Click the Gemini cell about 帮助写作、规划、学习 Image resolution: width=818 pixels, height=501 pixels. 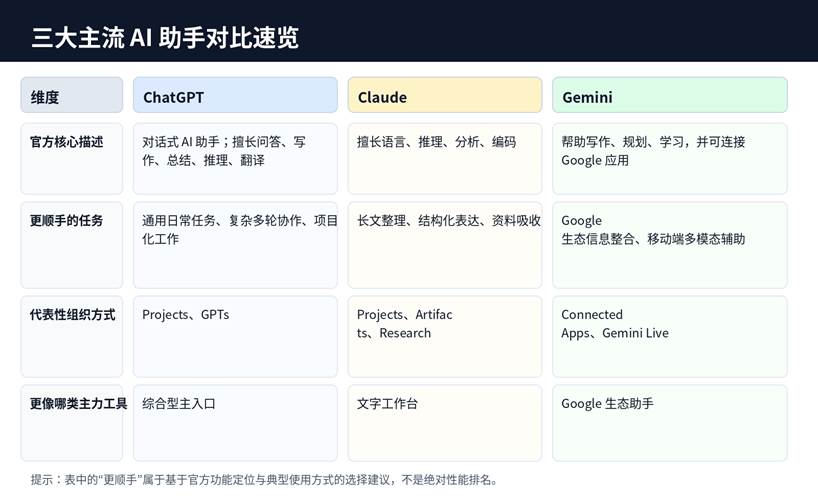669,158
